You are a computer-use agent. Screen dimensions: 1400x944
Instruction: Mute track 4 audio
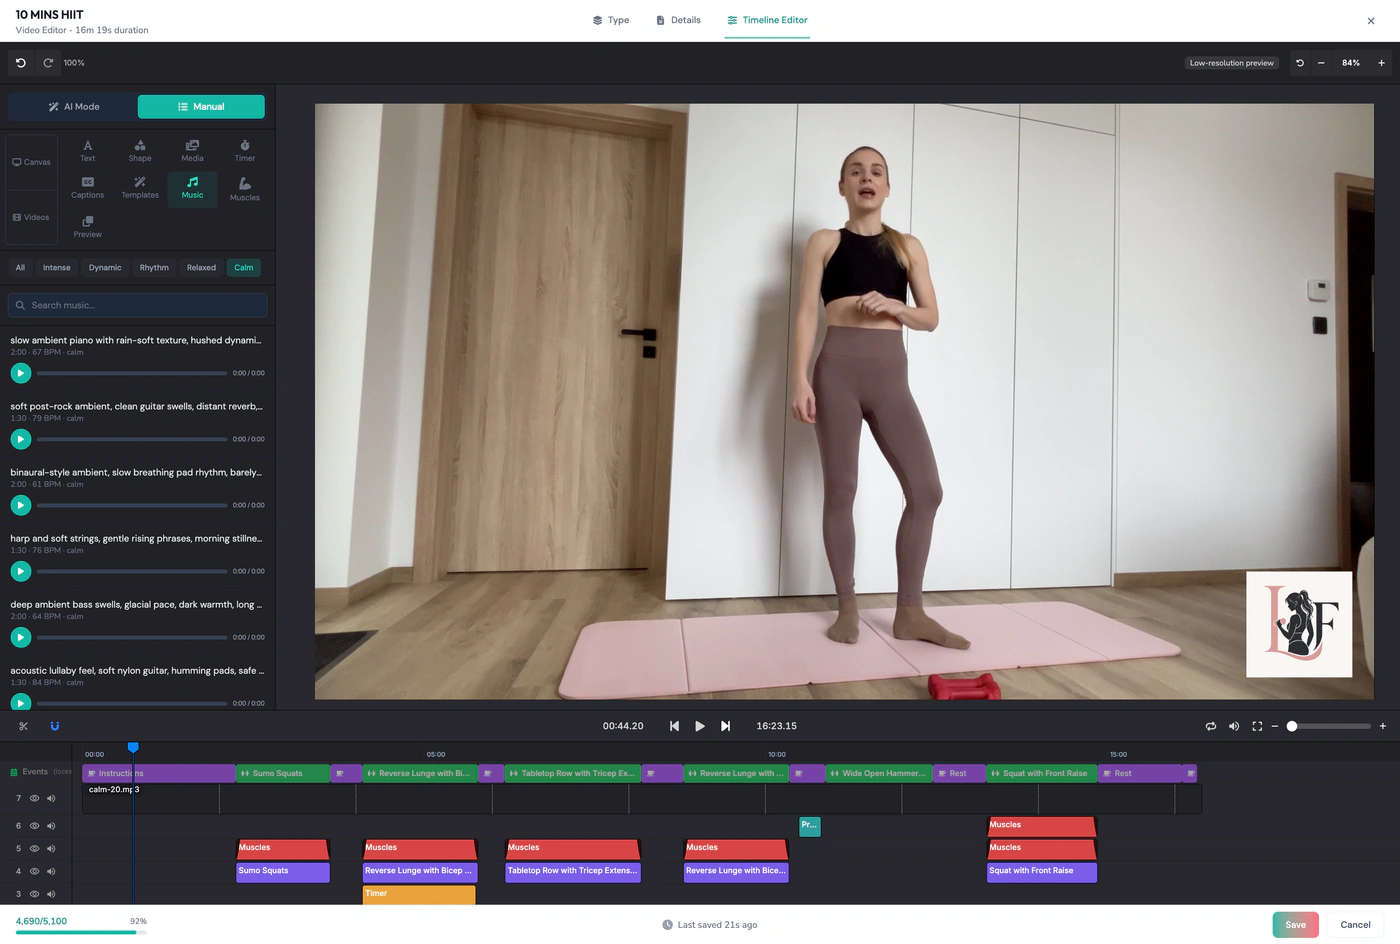51,871
